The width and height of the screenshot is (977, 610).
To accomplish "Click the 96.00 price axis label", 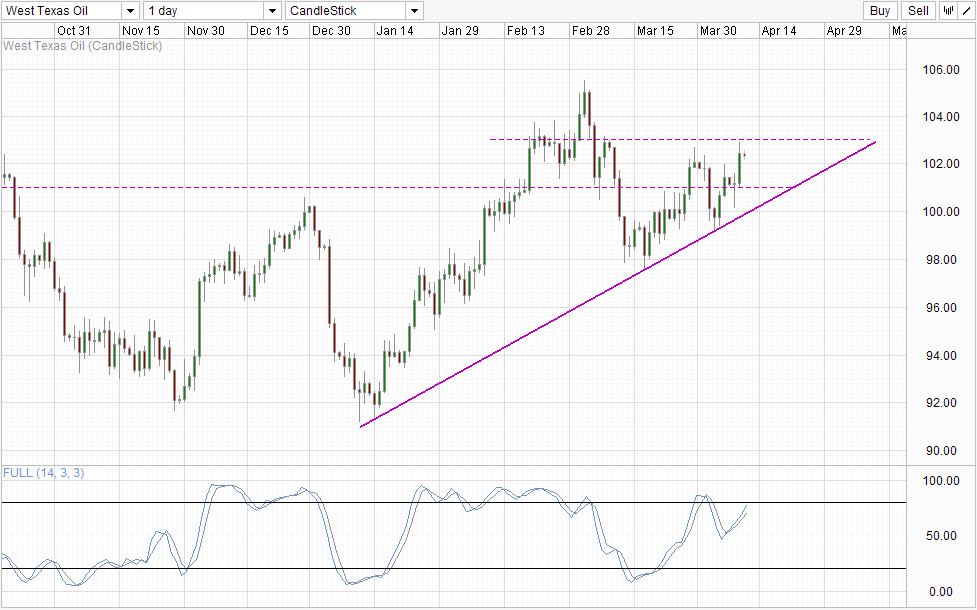I will click(943, 308).
